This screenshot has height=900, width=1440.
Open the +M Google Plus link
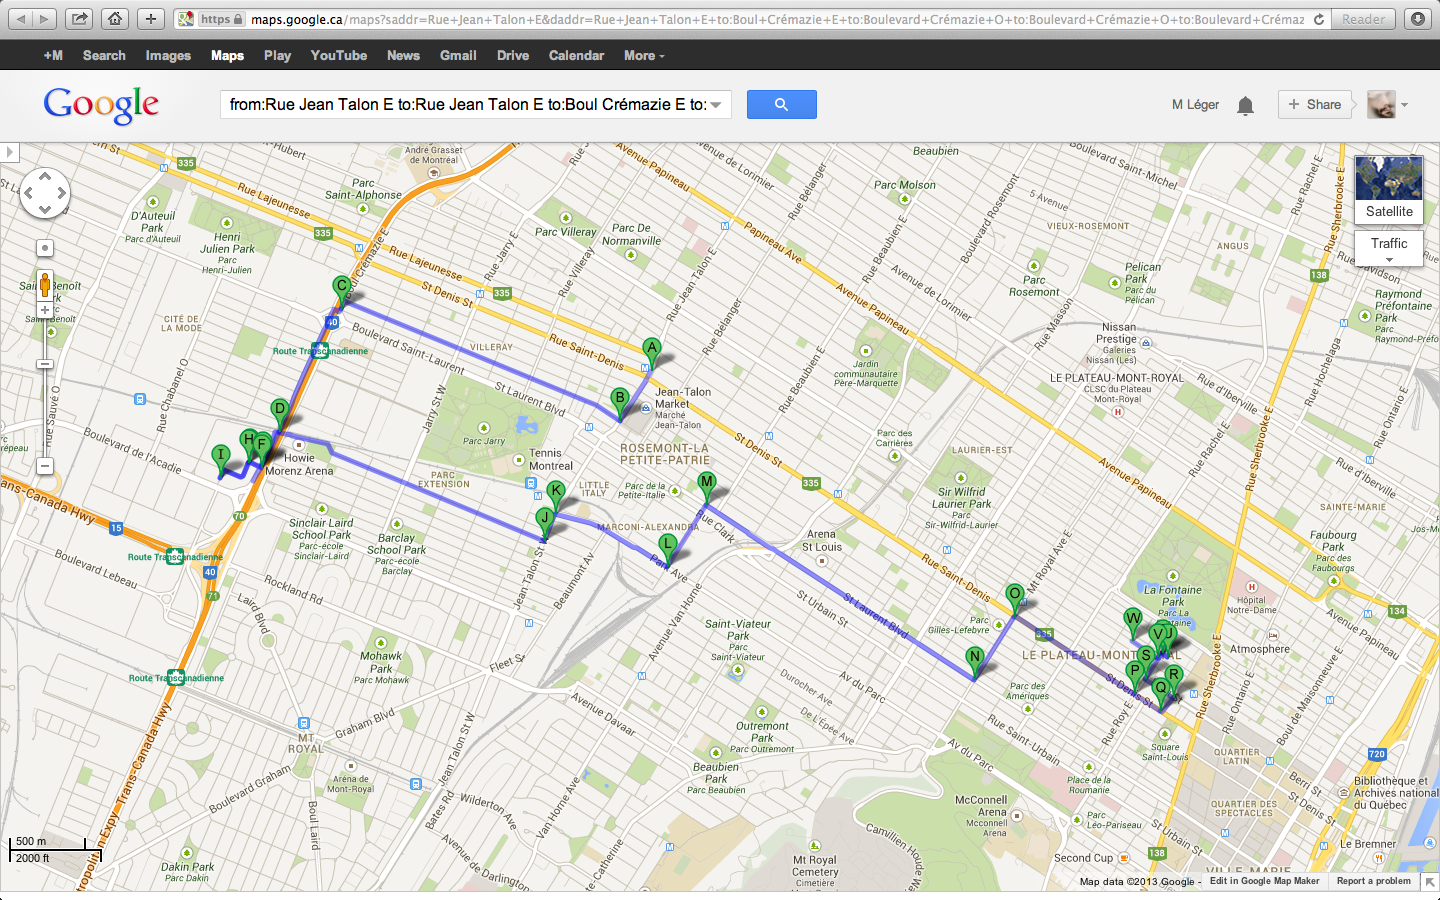[x=53, y=55]
